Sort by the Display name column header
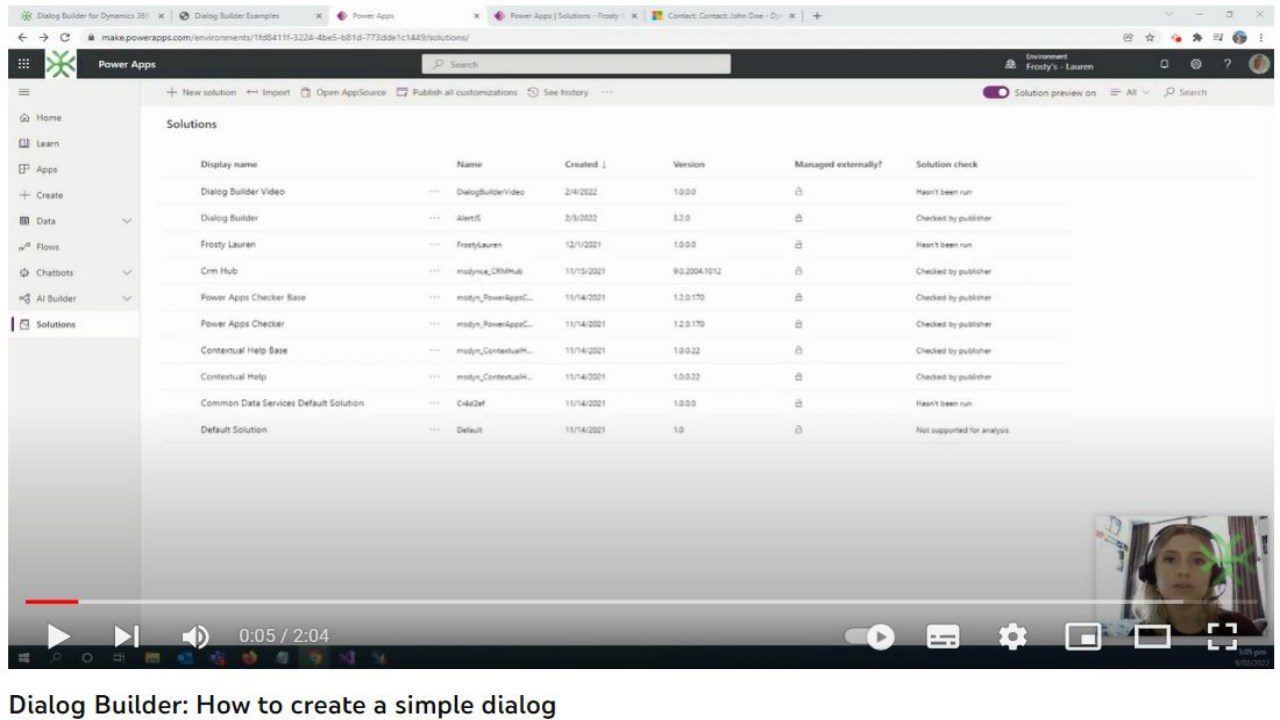This screenshot has height=720, width=1280. 229,164
